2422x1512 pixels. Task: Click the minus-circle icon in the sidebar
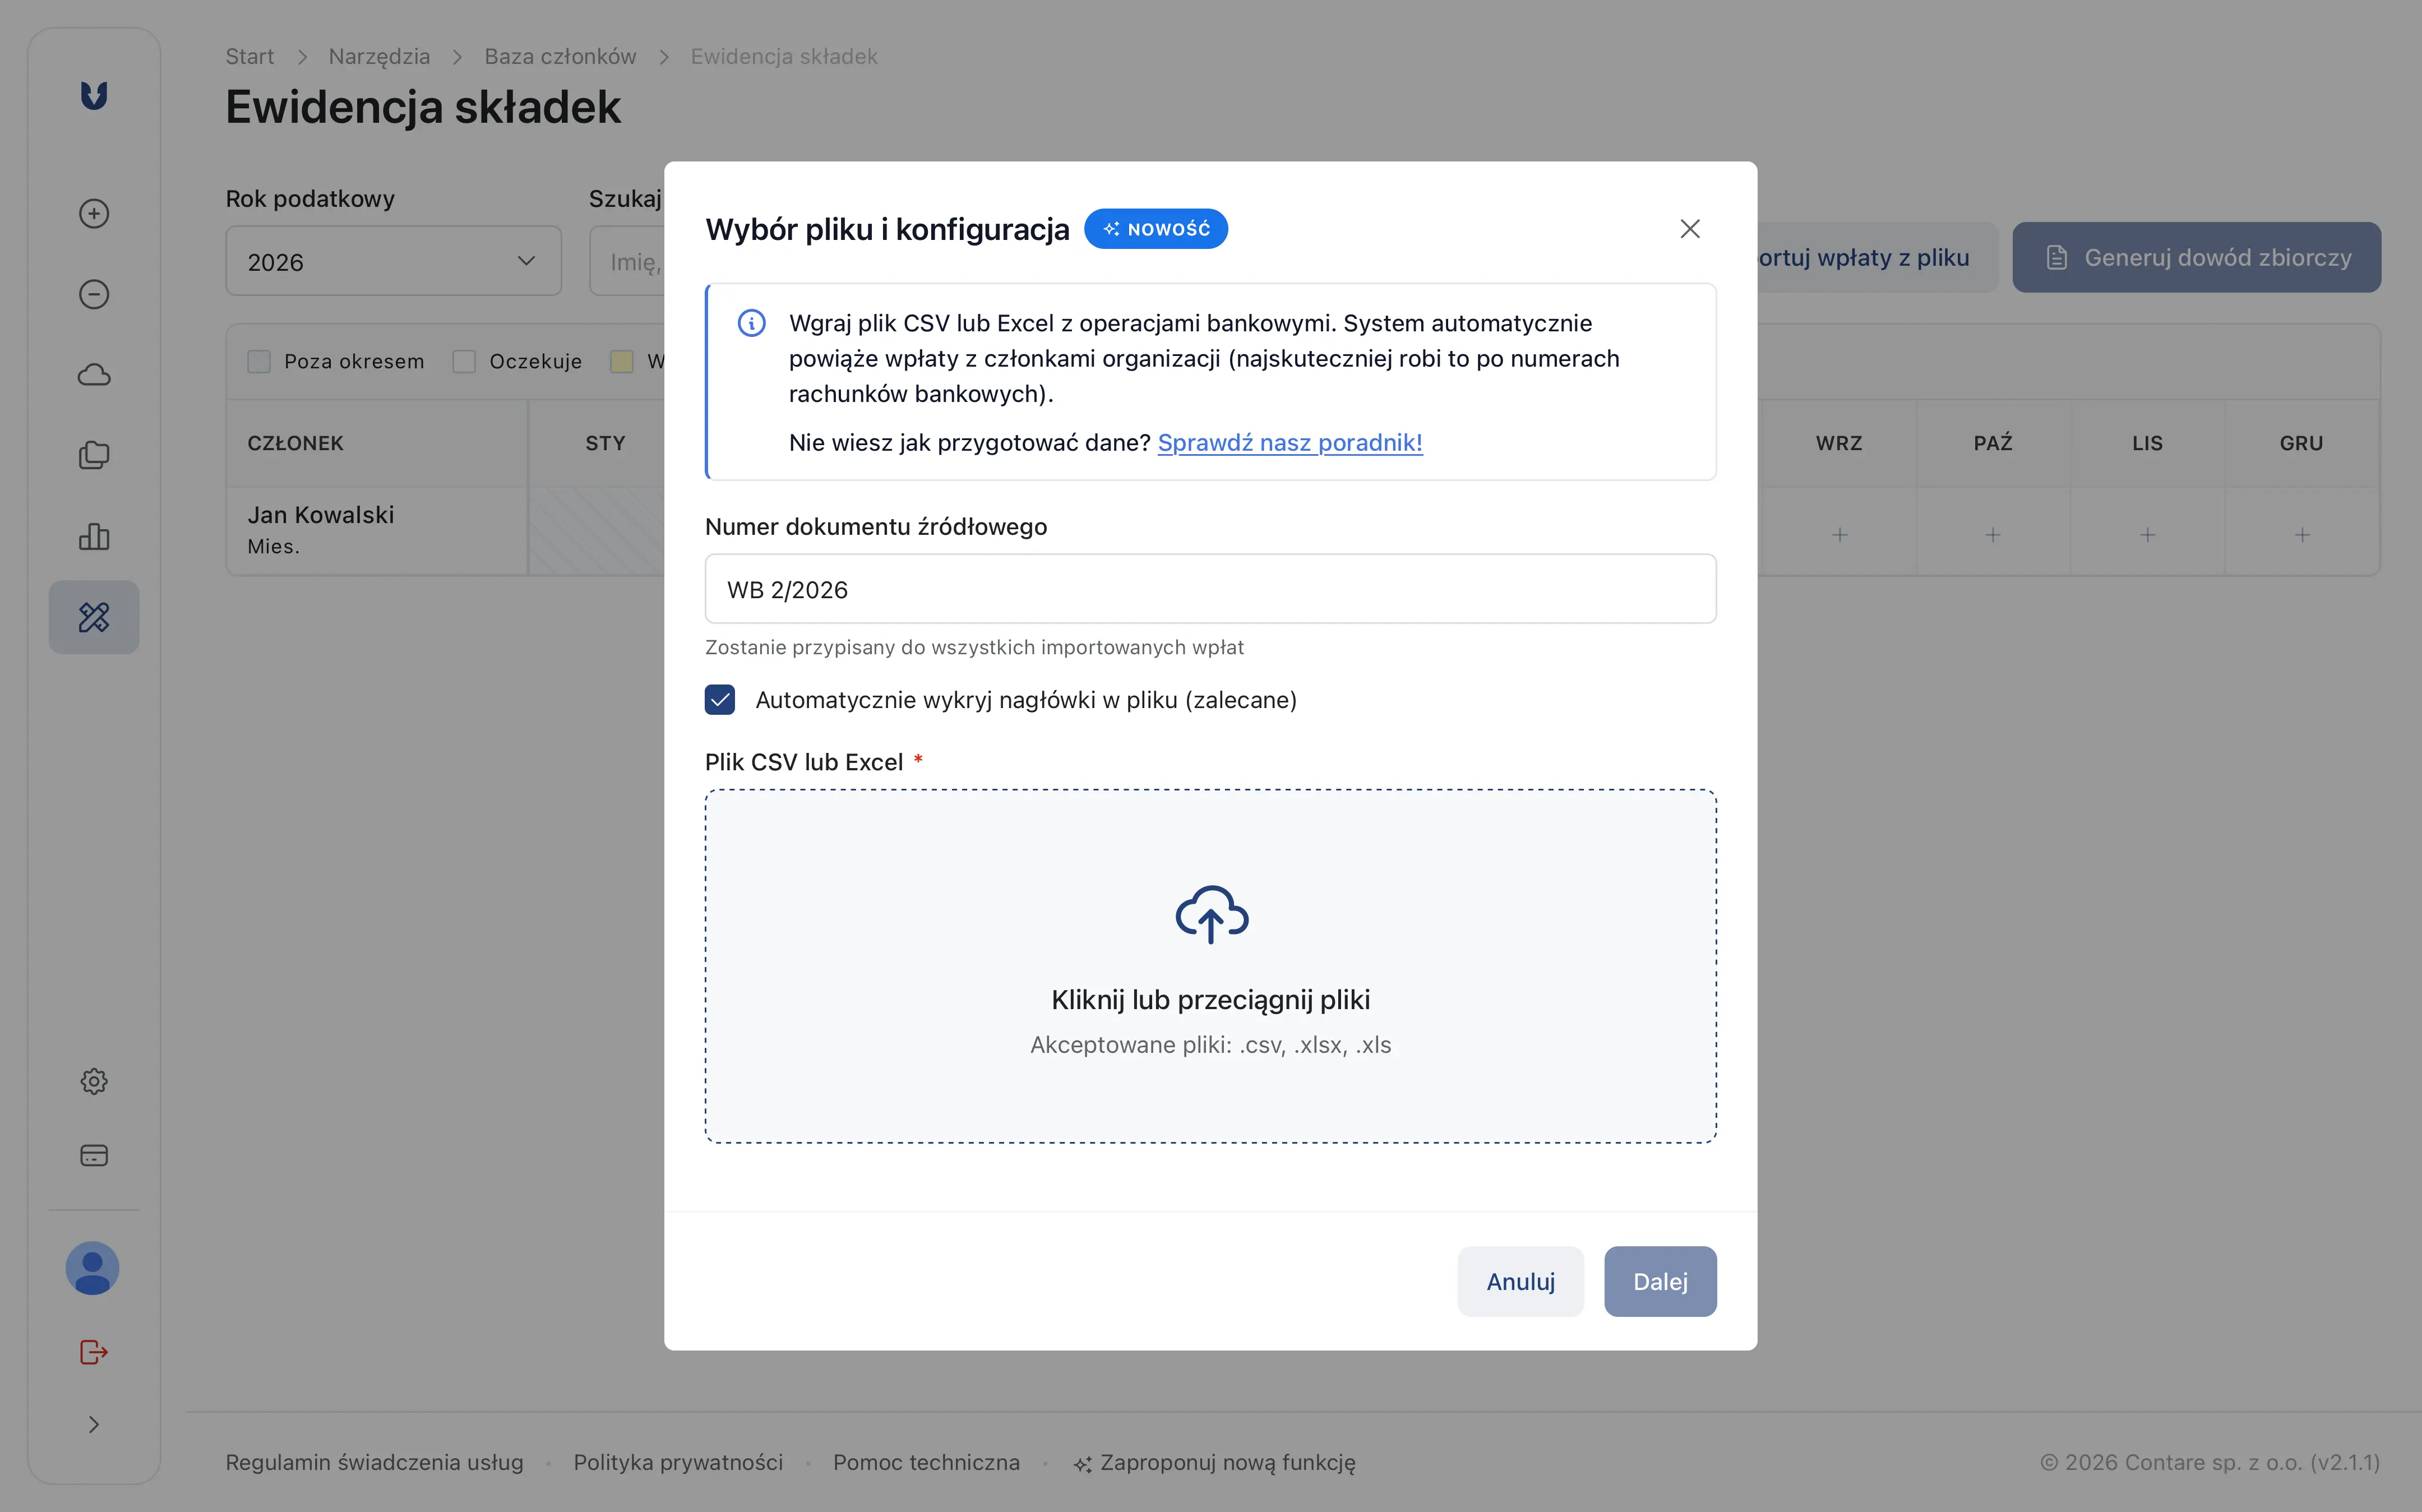[93, 293]
